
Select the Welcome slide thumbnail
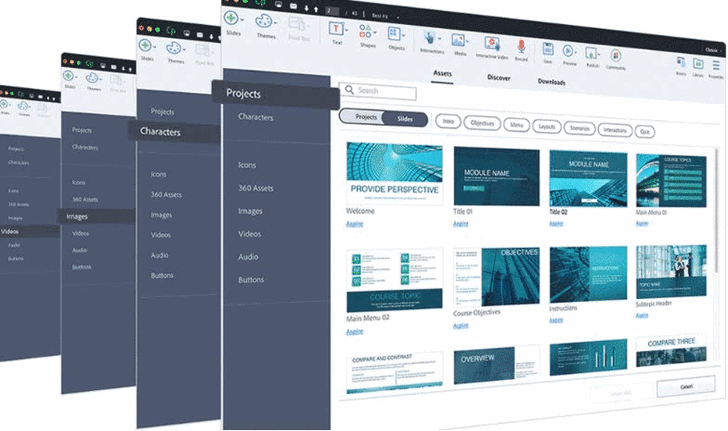click(394, 173)
